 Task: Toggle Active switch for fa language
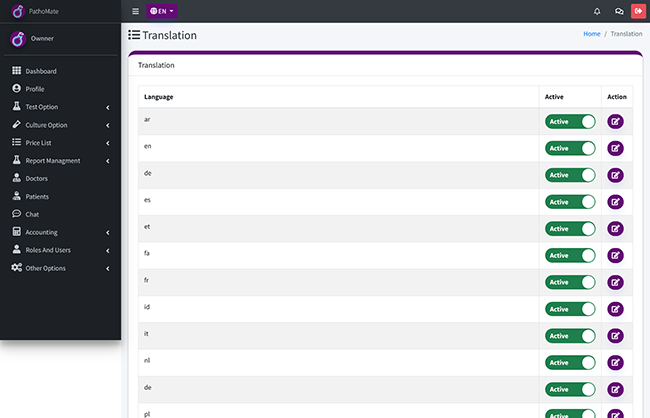click(x=570, y=255)
